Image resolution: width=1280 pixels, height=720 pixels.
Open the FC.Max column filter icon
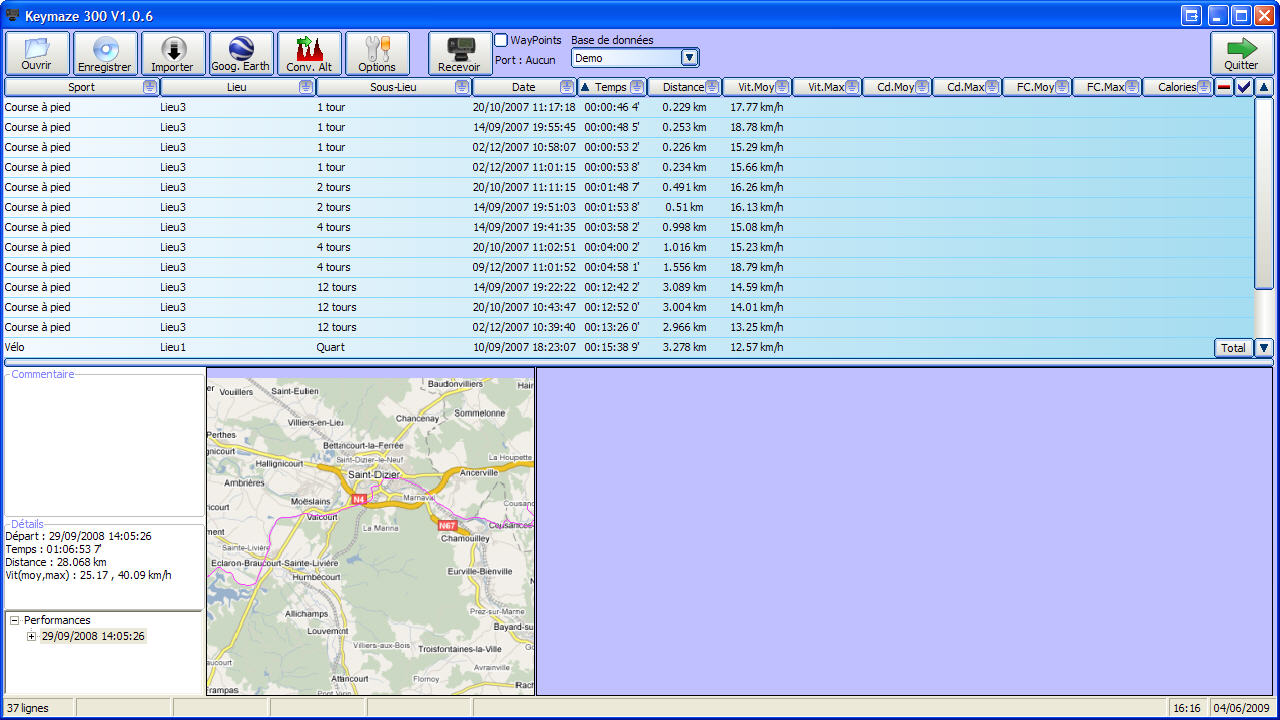pos(1132,87)
